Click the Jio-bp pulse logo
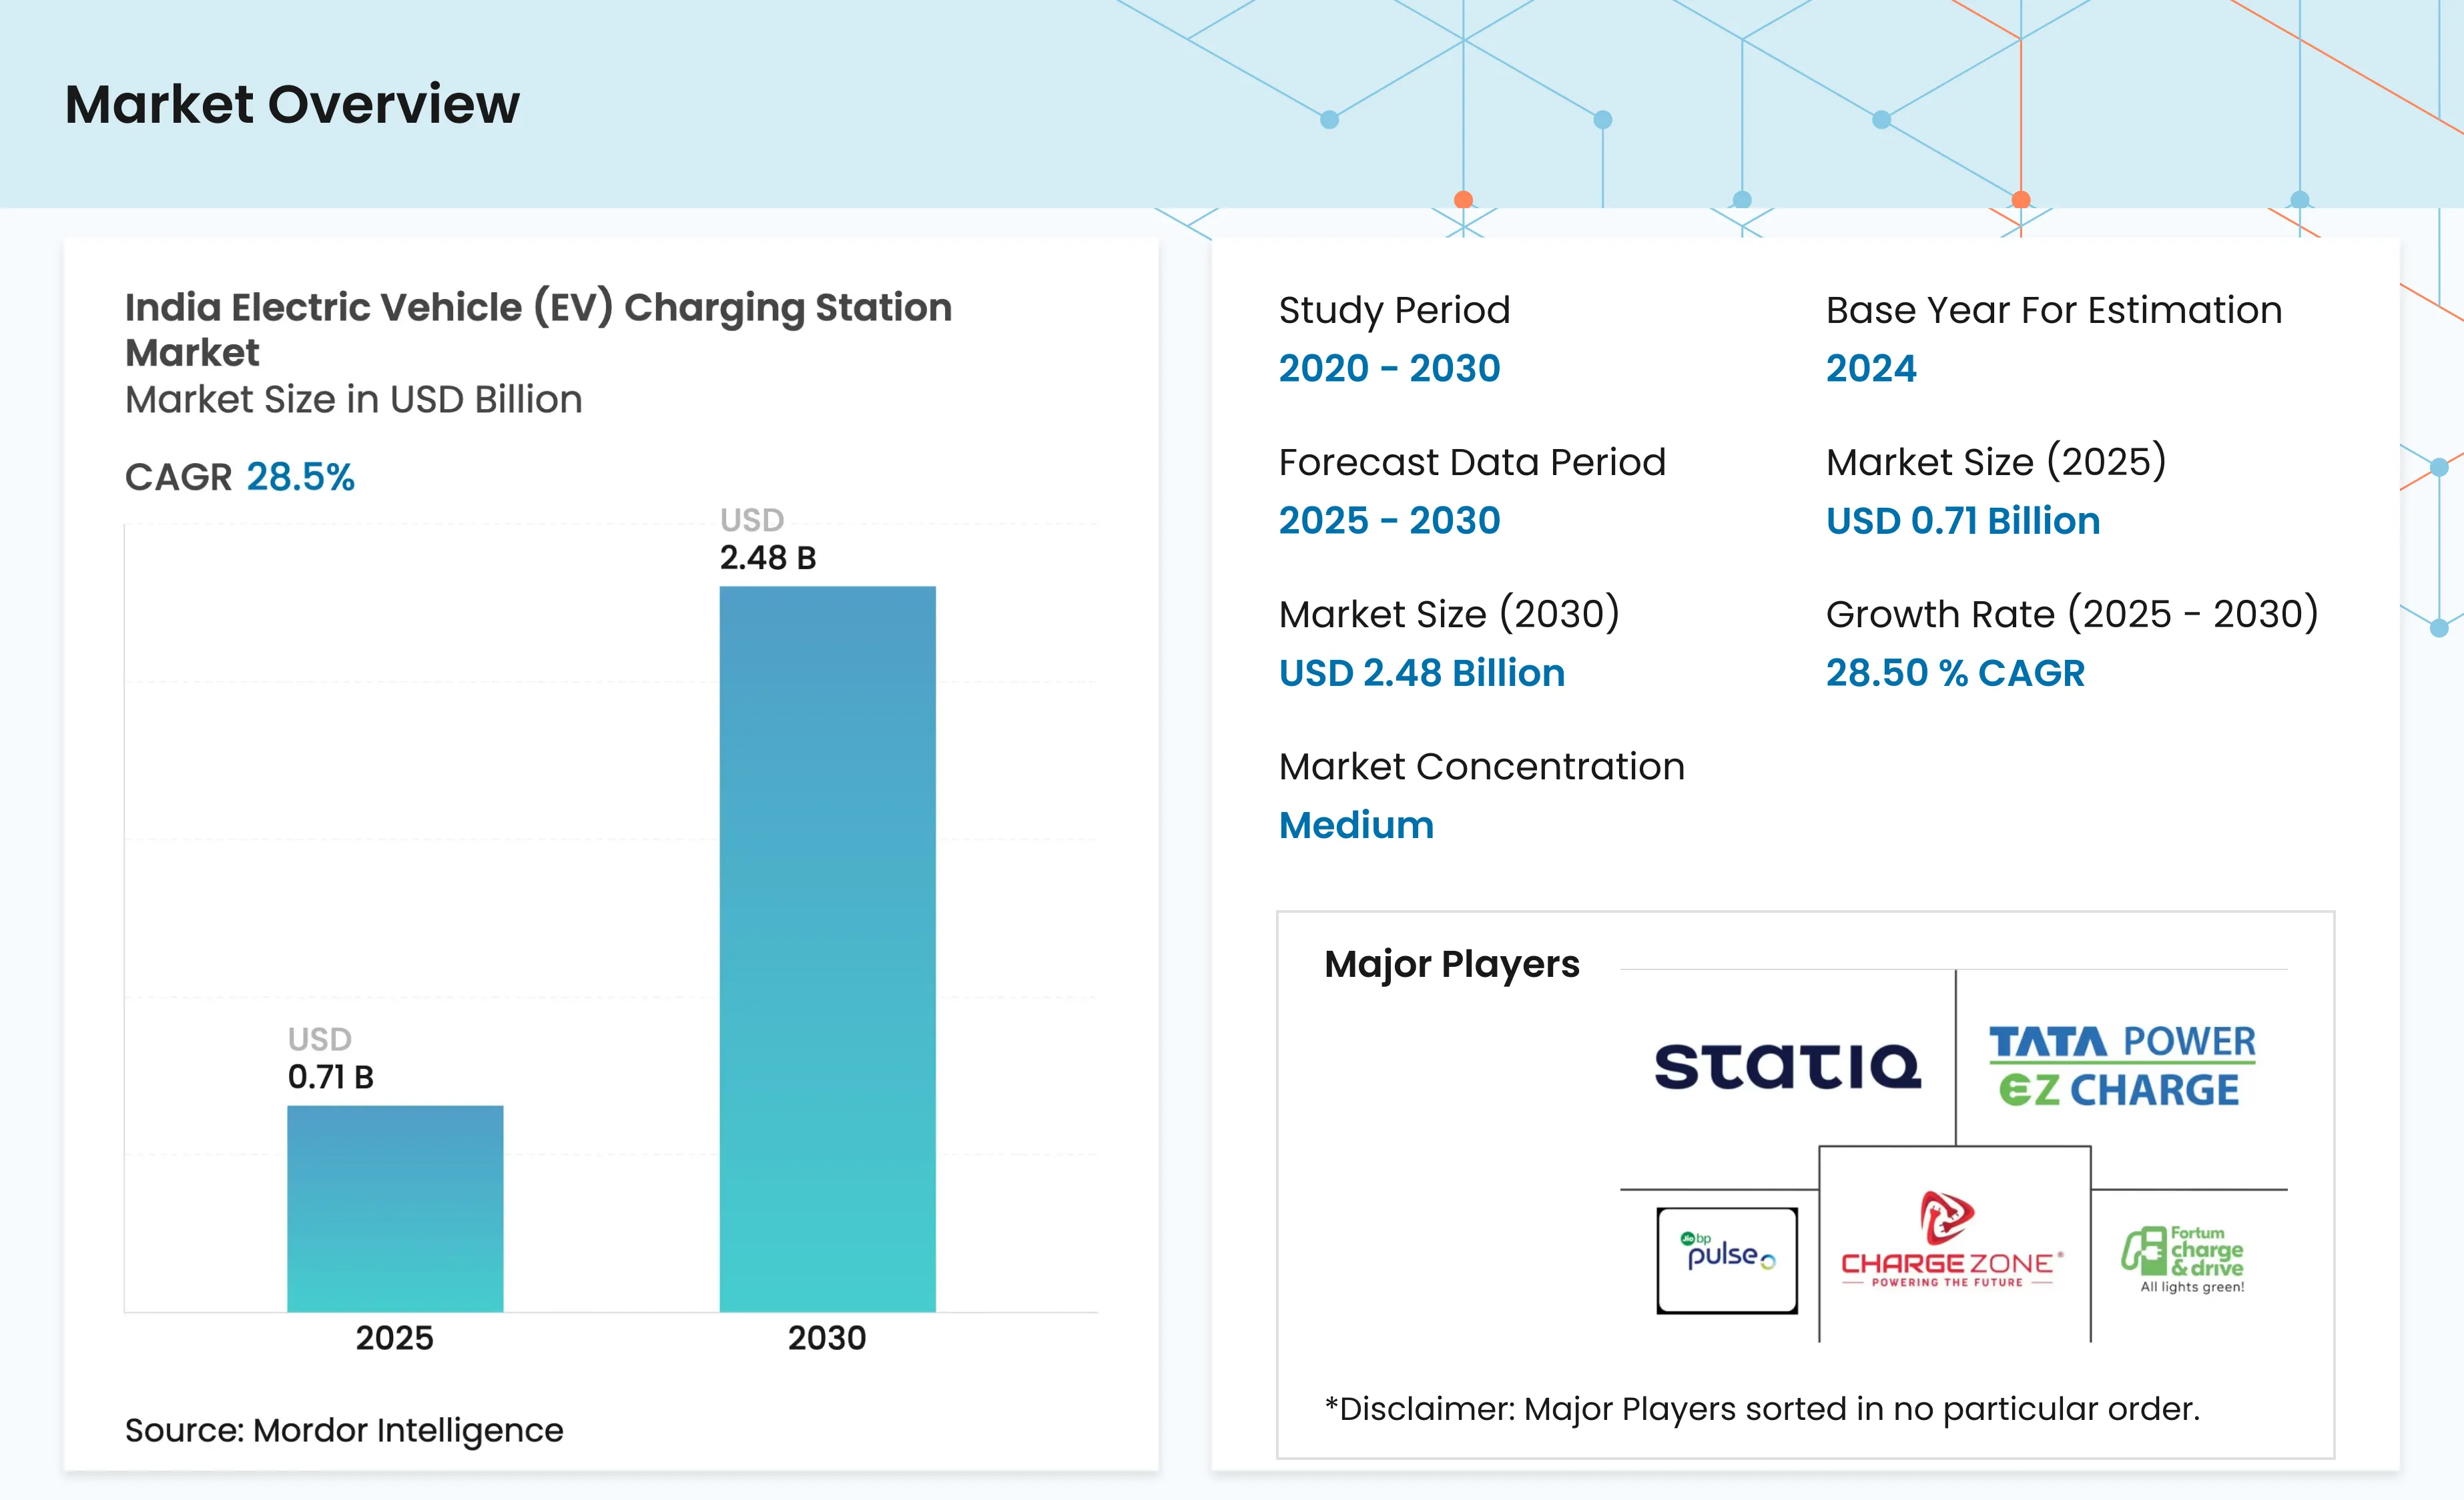 click(1727, 1260)
